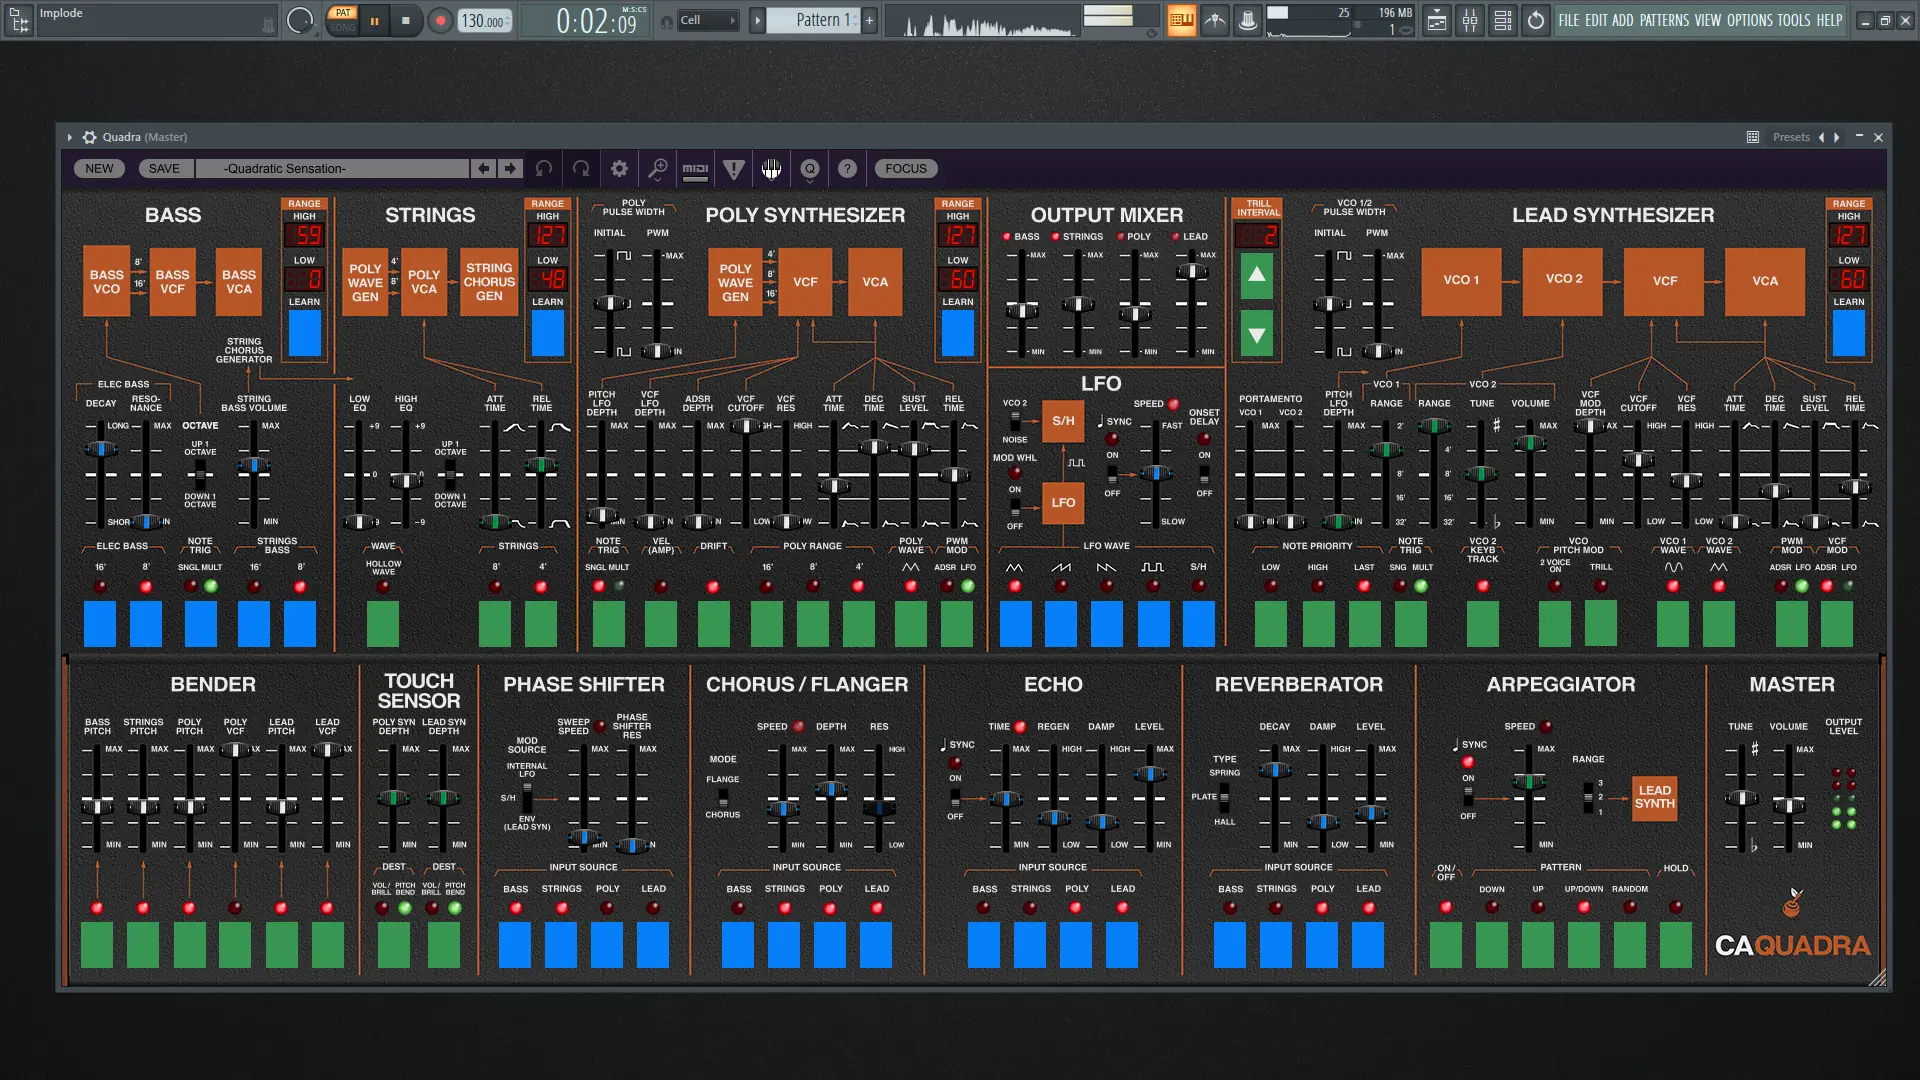The height and width of the screenshot is (1080, 1920).
Task: Open the Quadratic Sensation preset name selector
Action: 331,169
